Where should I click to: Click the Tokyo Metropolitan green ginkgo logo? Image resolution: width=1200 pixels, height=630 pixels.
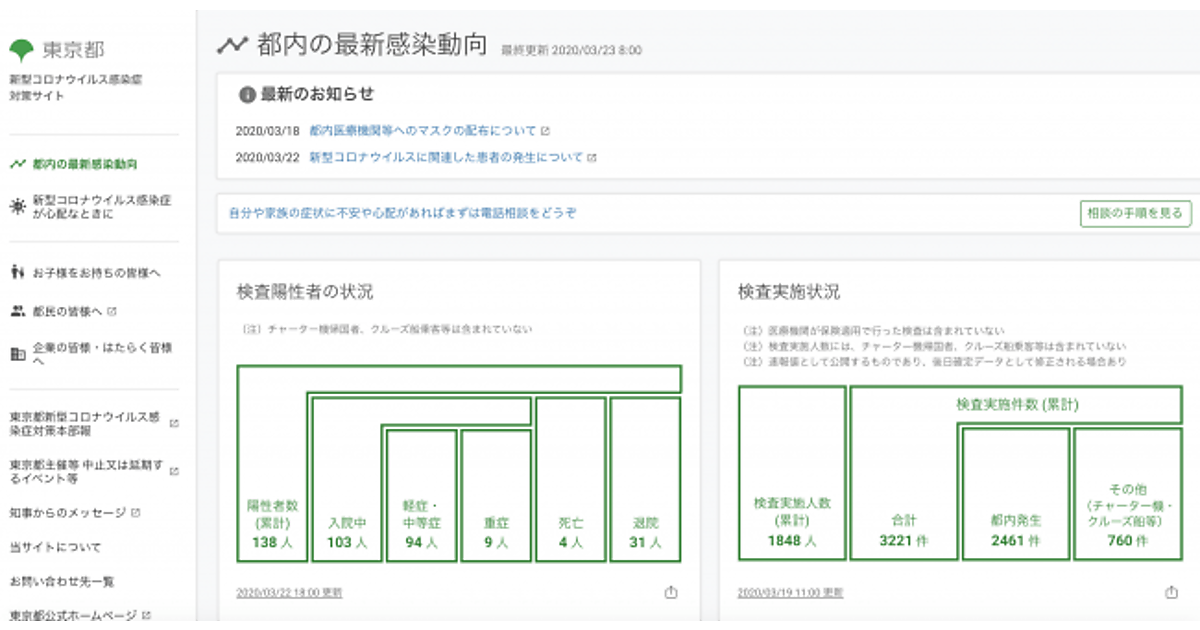coord(22,49)
